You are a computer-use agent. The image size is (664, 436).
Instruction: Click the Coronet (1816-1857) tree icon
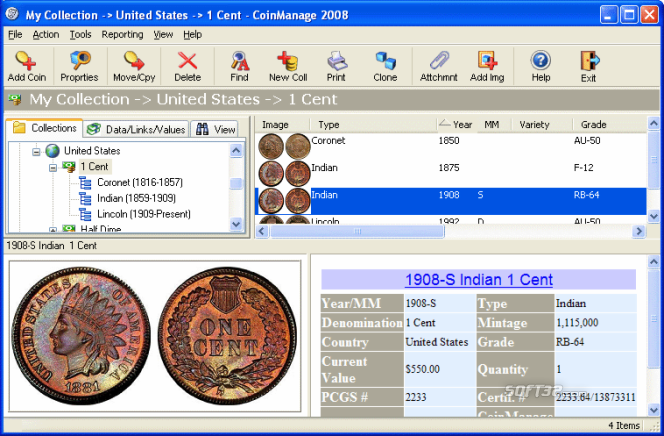coord(85,182)
